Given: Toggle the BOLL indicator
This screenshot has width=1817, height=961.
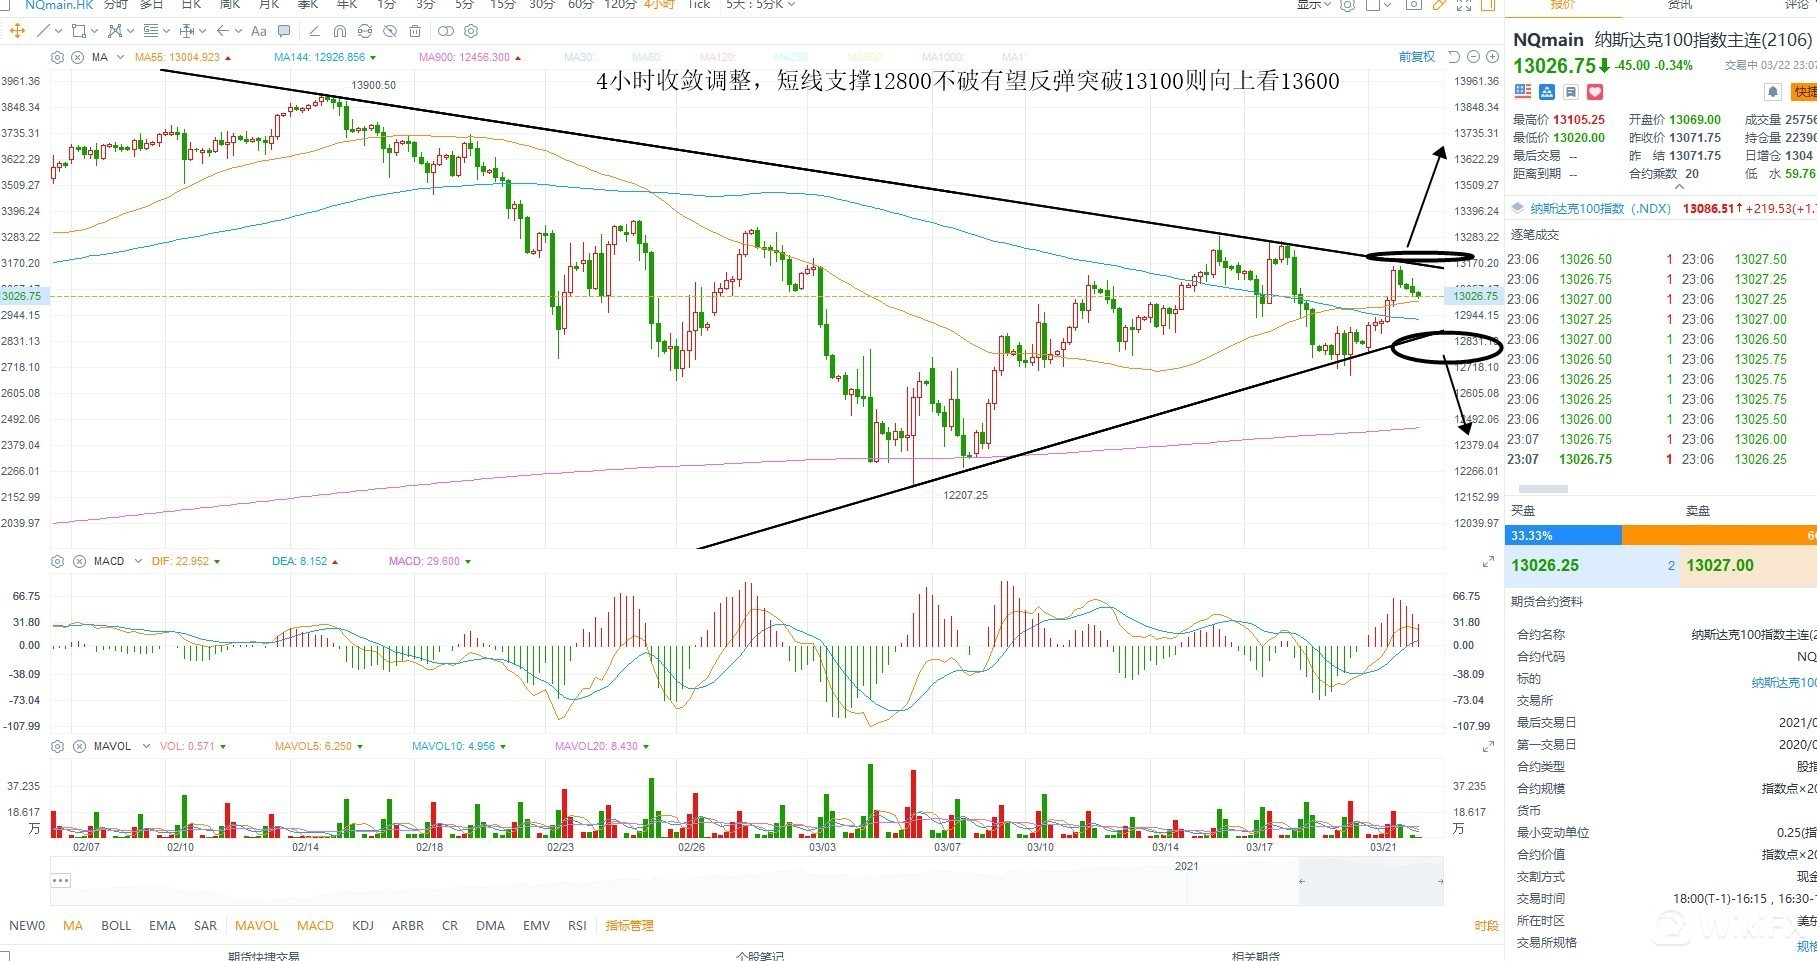Looking at the screenshot, I should click(116, 925).
